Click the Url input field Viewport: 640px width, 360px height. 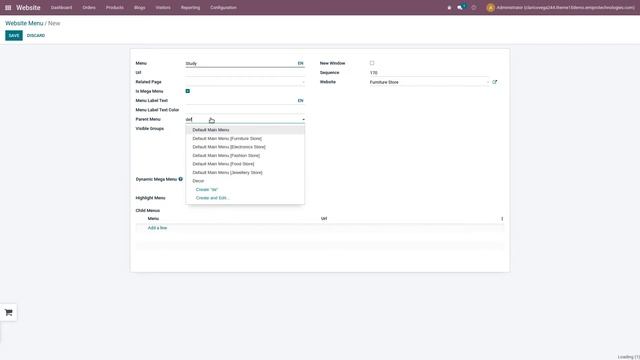245,73
